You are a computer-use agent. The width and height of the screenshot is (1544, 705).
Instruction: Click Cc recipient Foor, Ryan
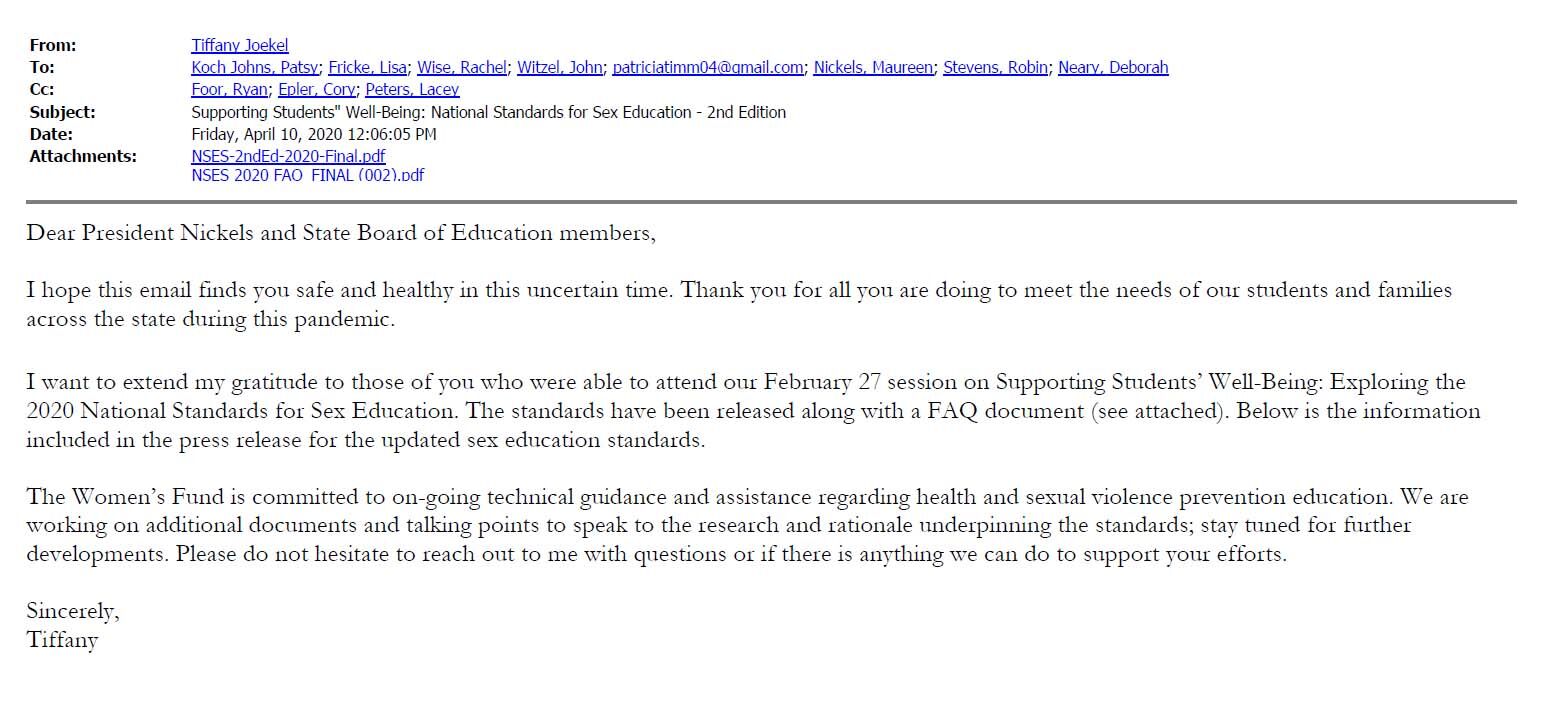pos(229,89)
